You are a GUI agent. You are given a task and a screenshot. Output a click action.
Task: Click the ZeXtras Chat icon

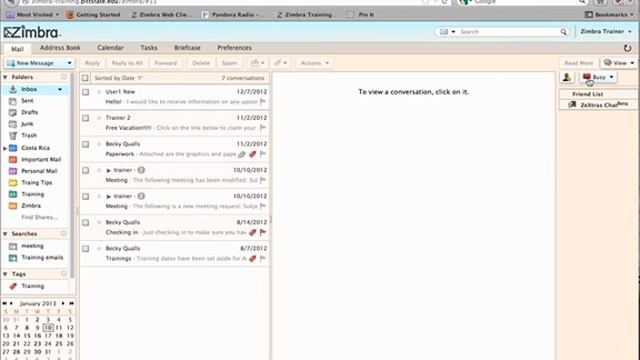coord(572,105)
